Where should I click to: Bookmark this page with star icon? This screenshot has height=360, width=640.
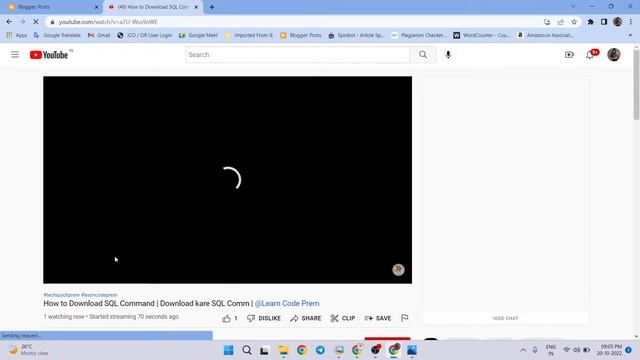(574, 22)
